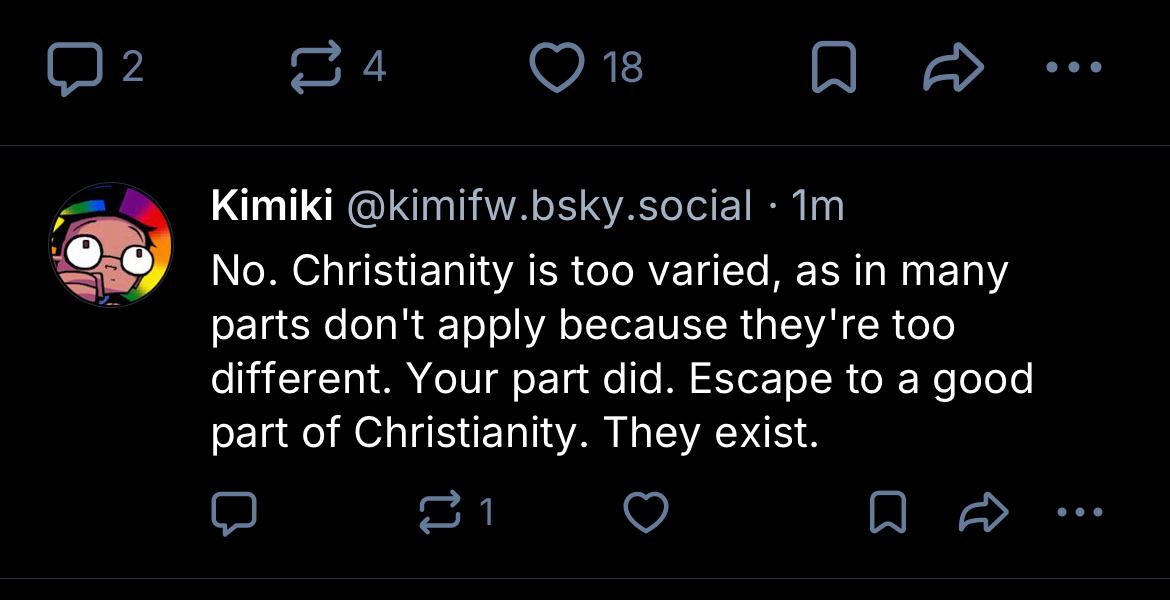
Task: Share Kimiki's post via arrow icon
Action: (982, 513)
